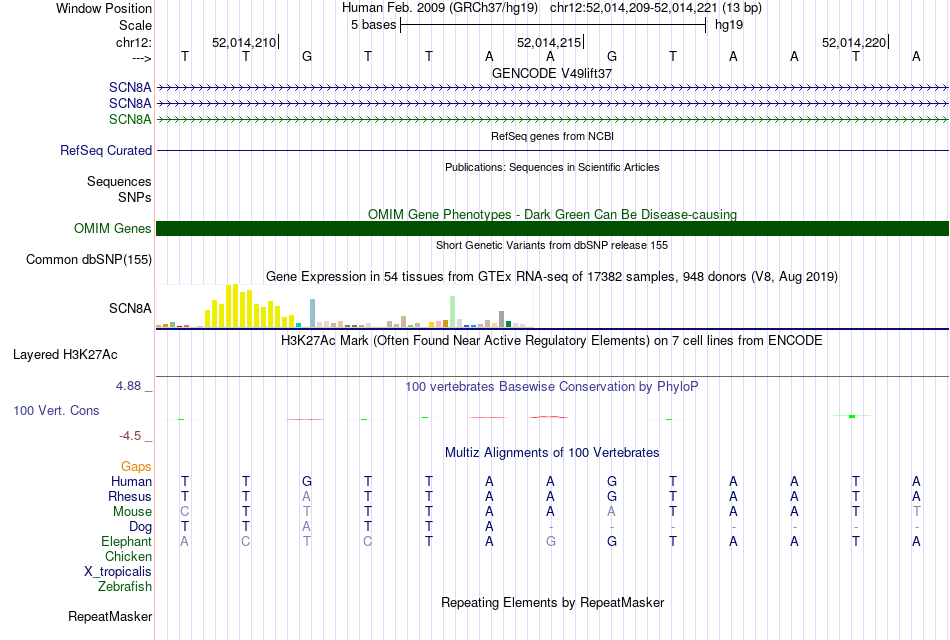
Task: Click the Dog alignment row label
Action: tap(140, 527)
